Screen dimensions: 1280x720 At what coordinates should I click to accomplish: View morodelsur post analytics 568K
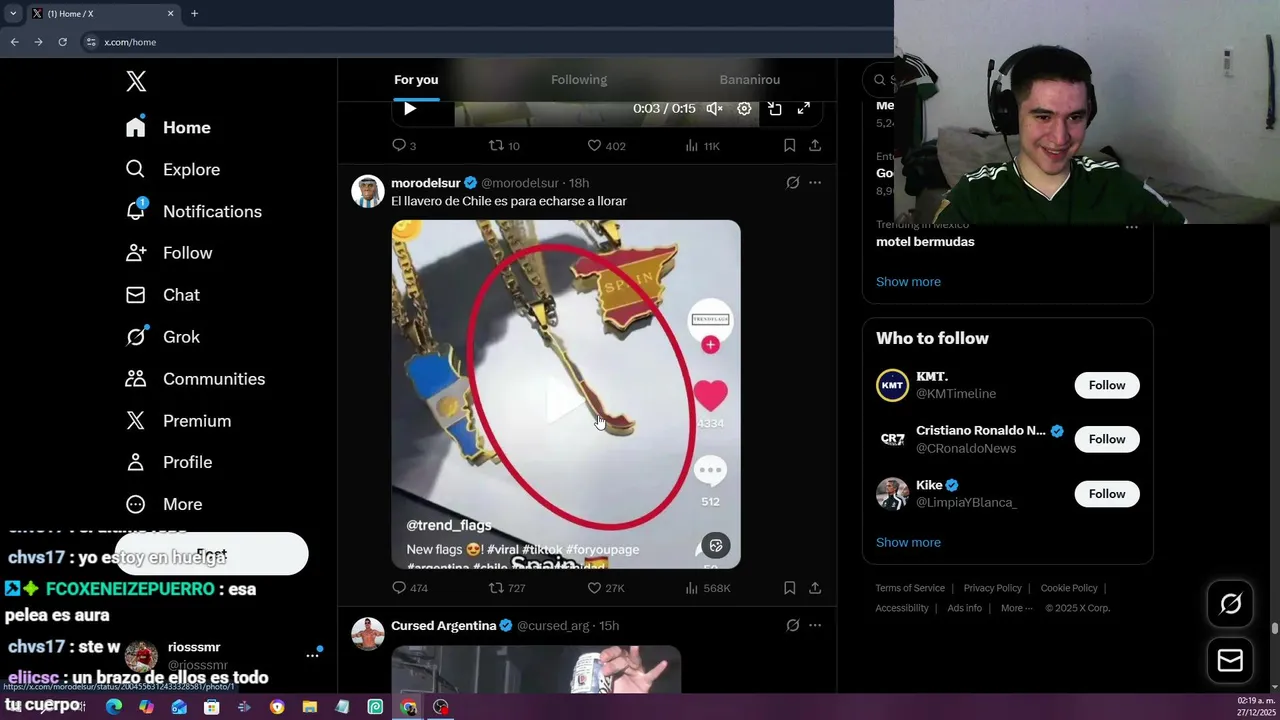click(707, 588)
